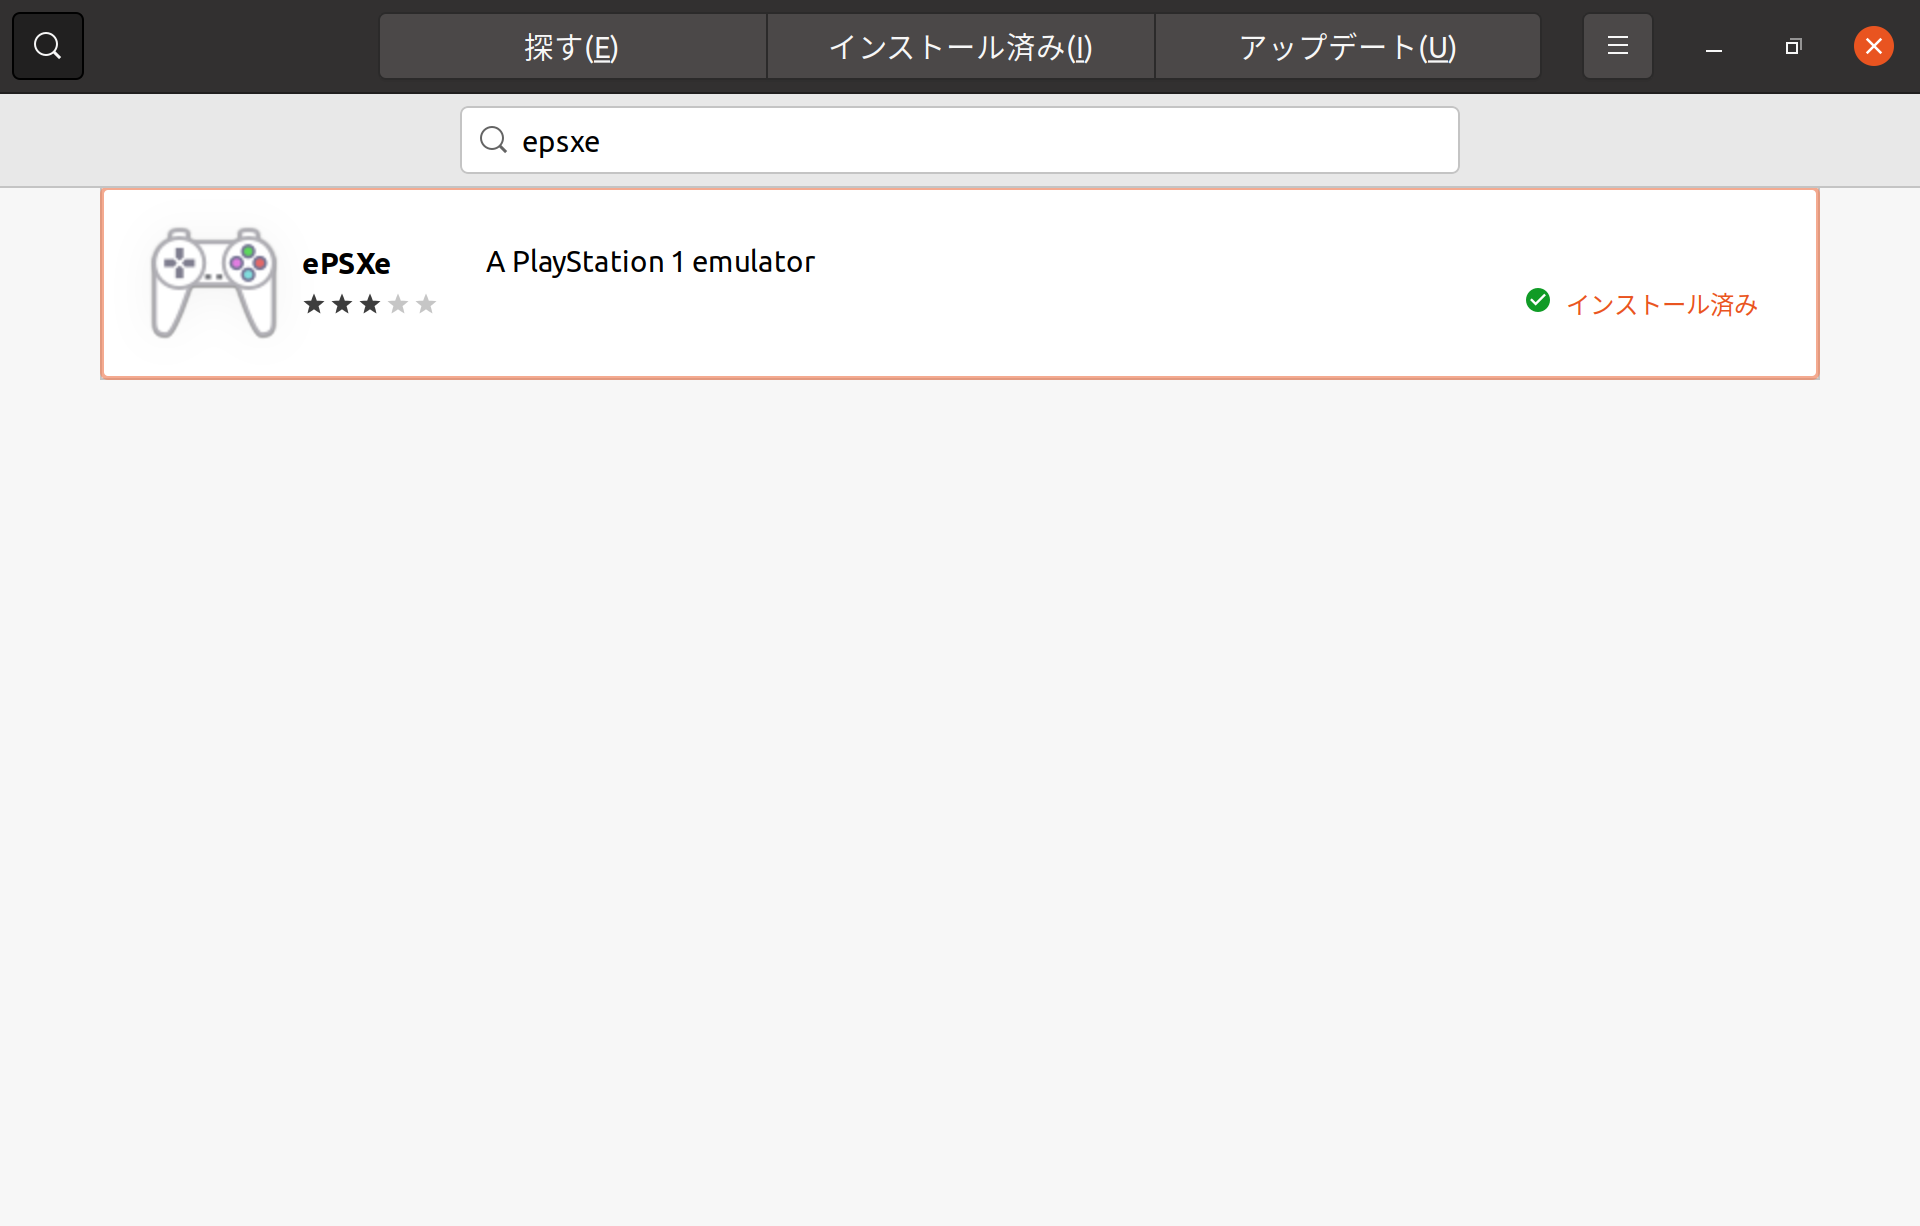Click the ePSXe star rating
1920x1226 pixels.
(x=369, y=304)
